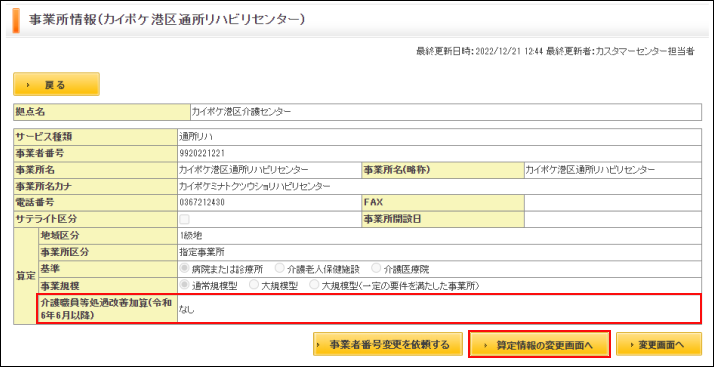
Task: Click the 事業者番号 label cell
Action: coord(96,153)
